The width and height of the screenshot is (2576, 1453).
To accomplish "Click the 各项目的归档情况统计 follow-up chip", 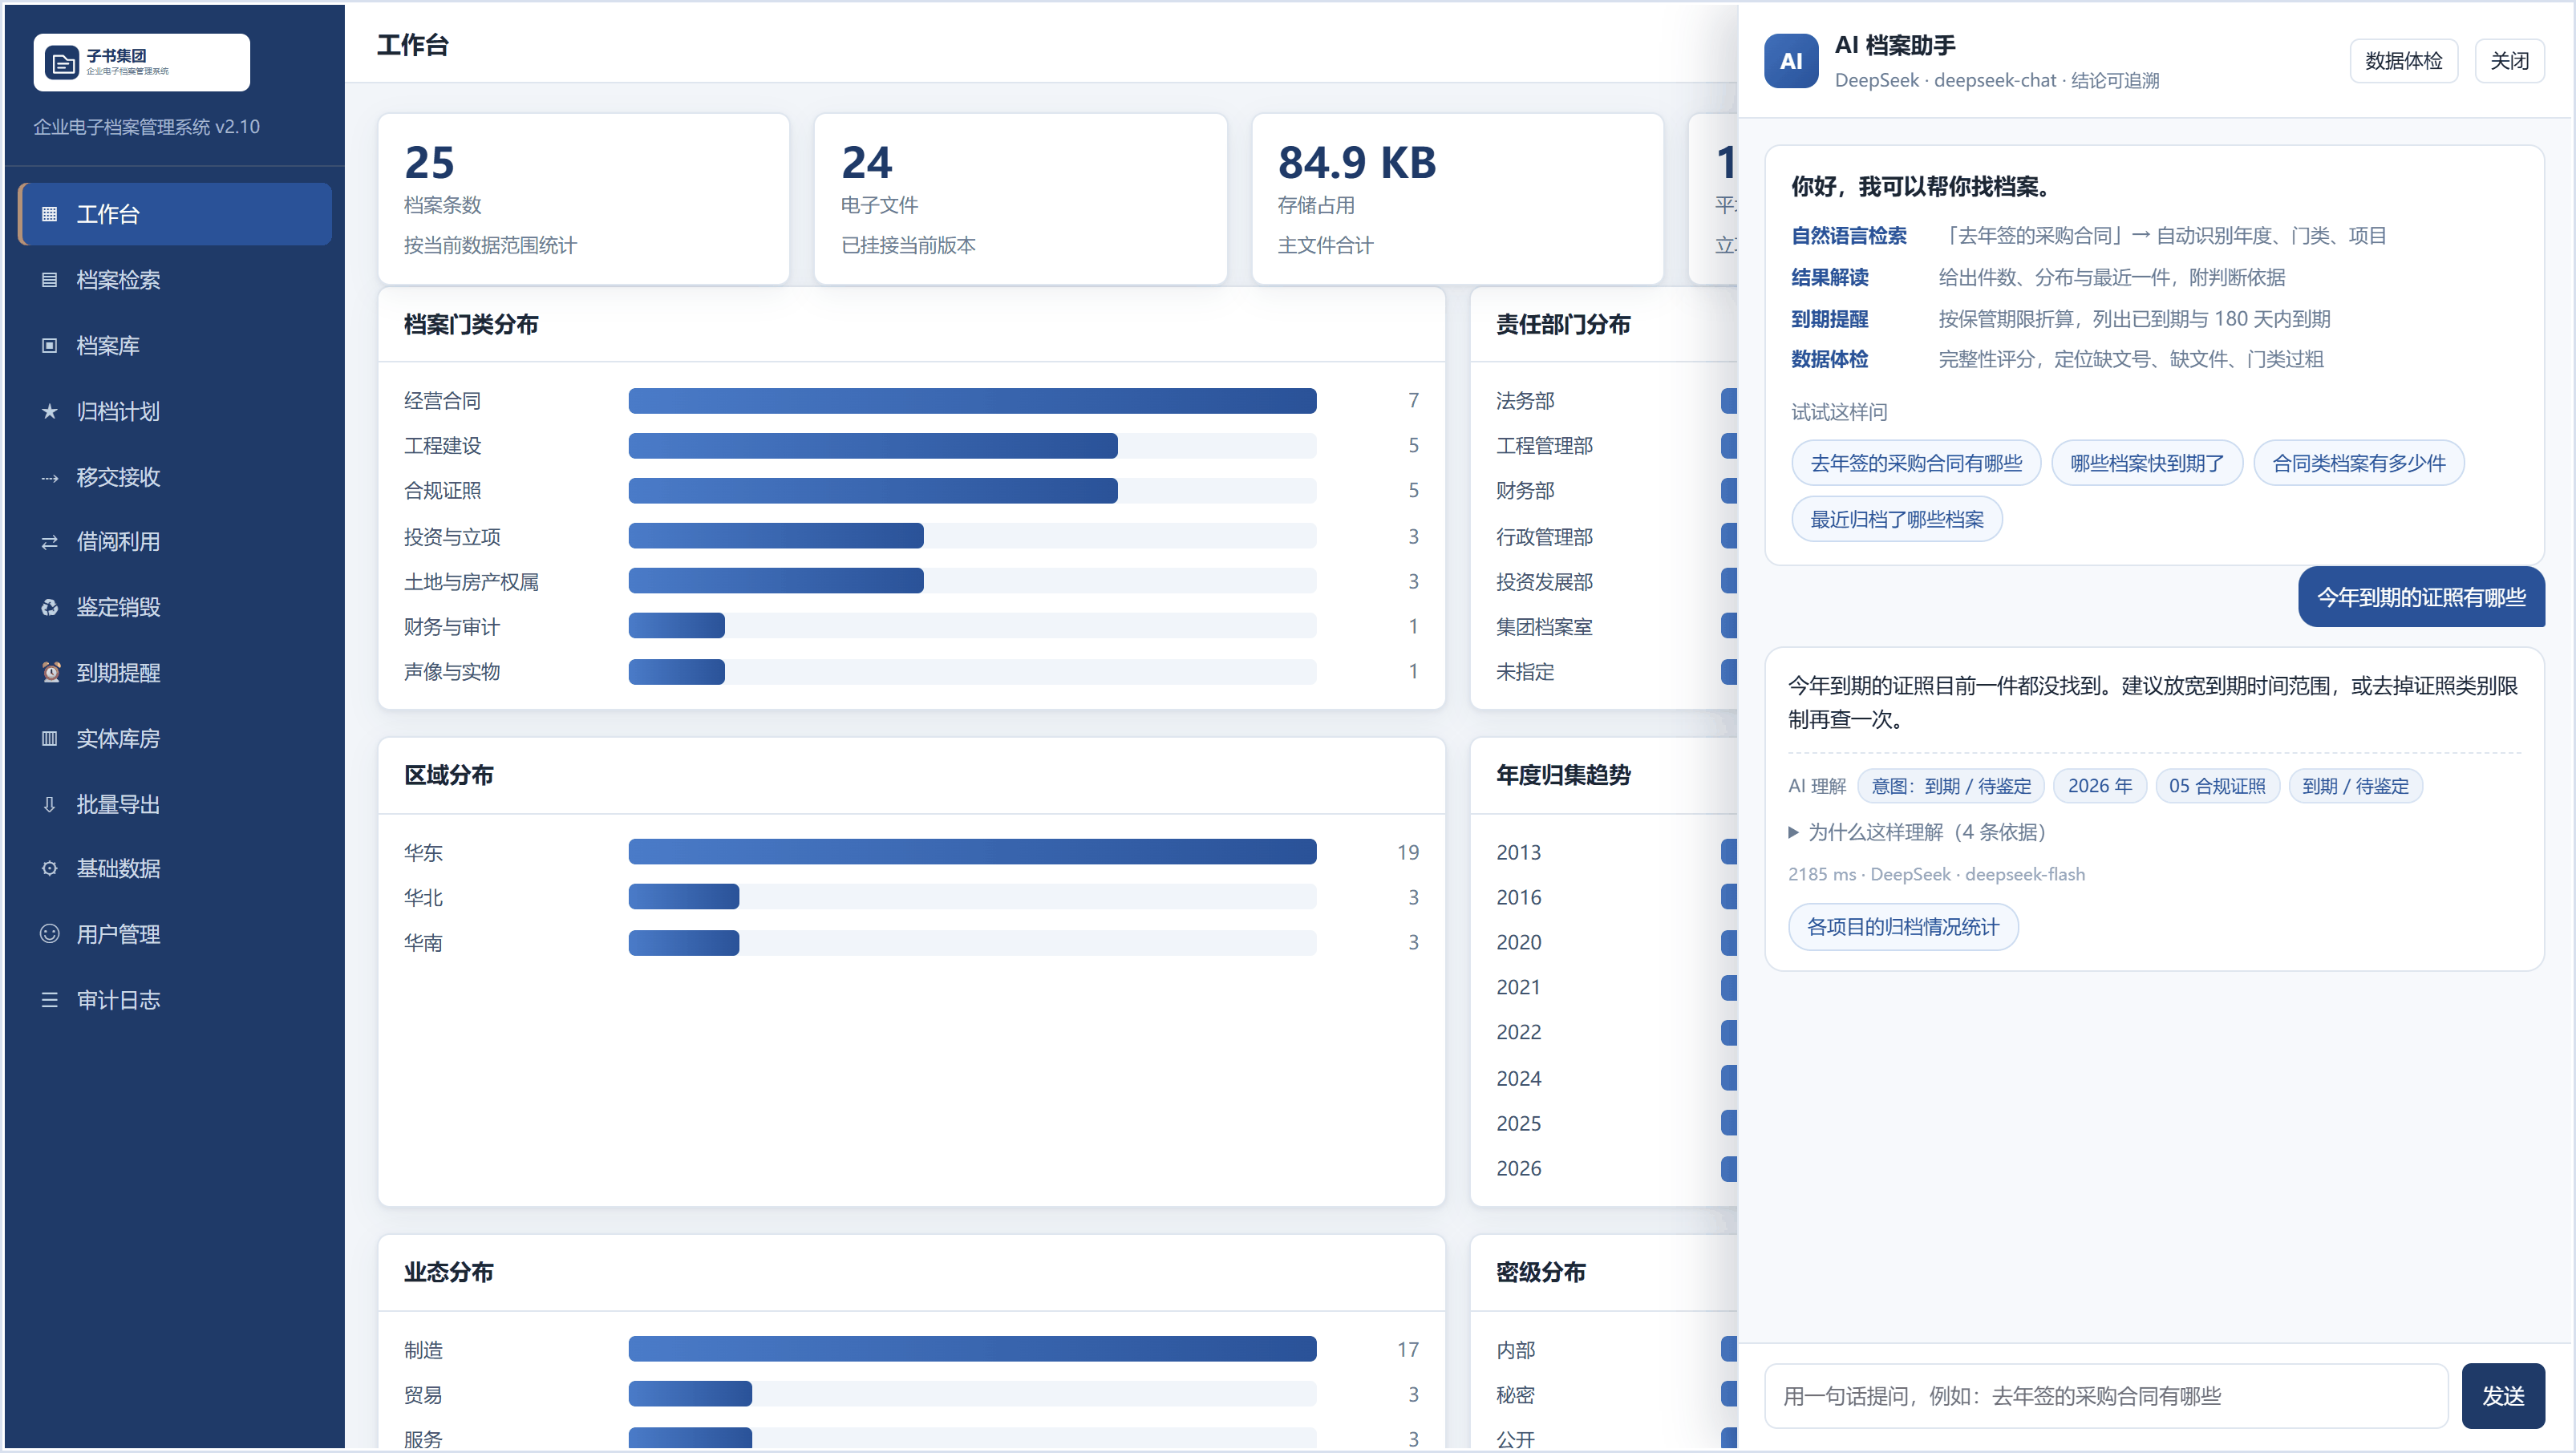I will (x=1903, y=927).
